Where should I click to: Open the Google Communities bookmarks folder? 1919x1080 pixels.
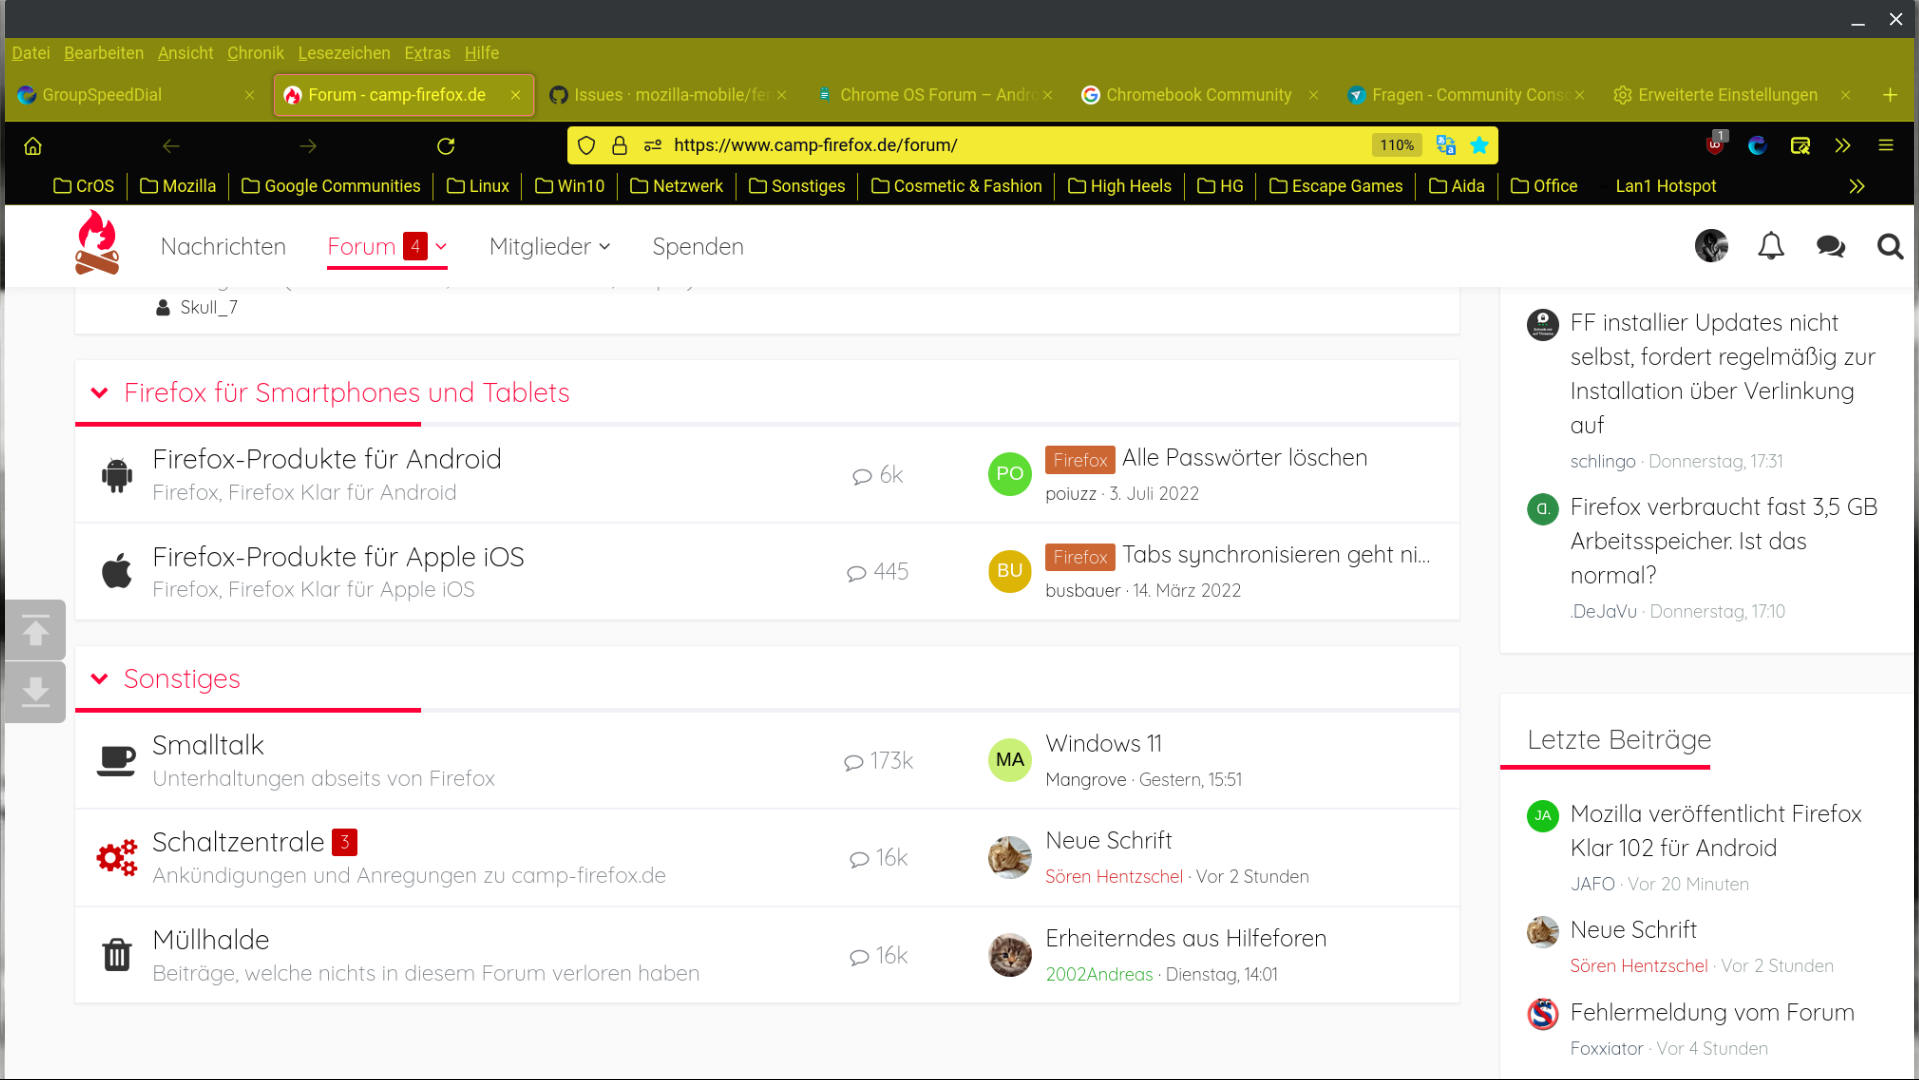click(331, 187)
